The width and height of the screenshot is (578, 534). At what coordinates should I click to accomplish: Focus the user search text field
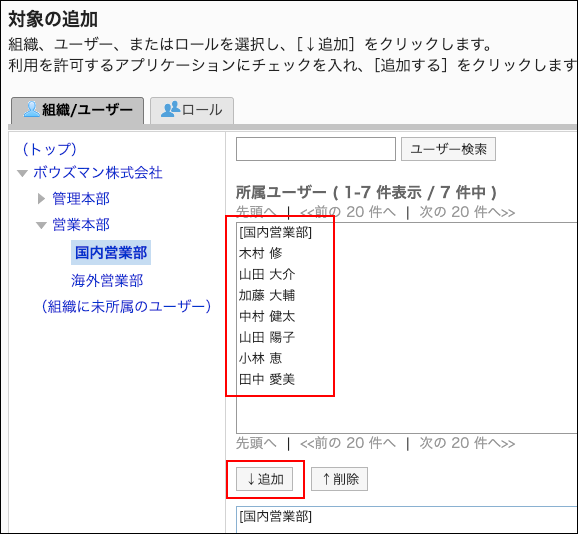(316, 149)
